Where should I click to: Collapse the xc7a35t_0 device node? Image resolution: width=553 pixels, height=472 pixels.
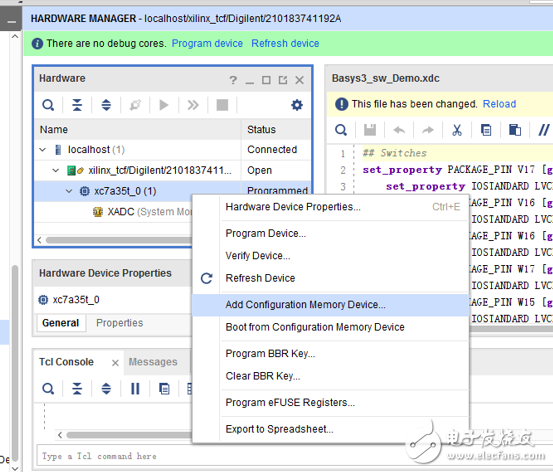click(69, 191)
